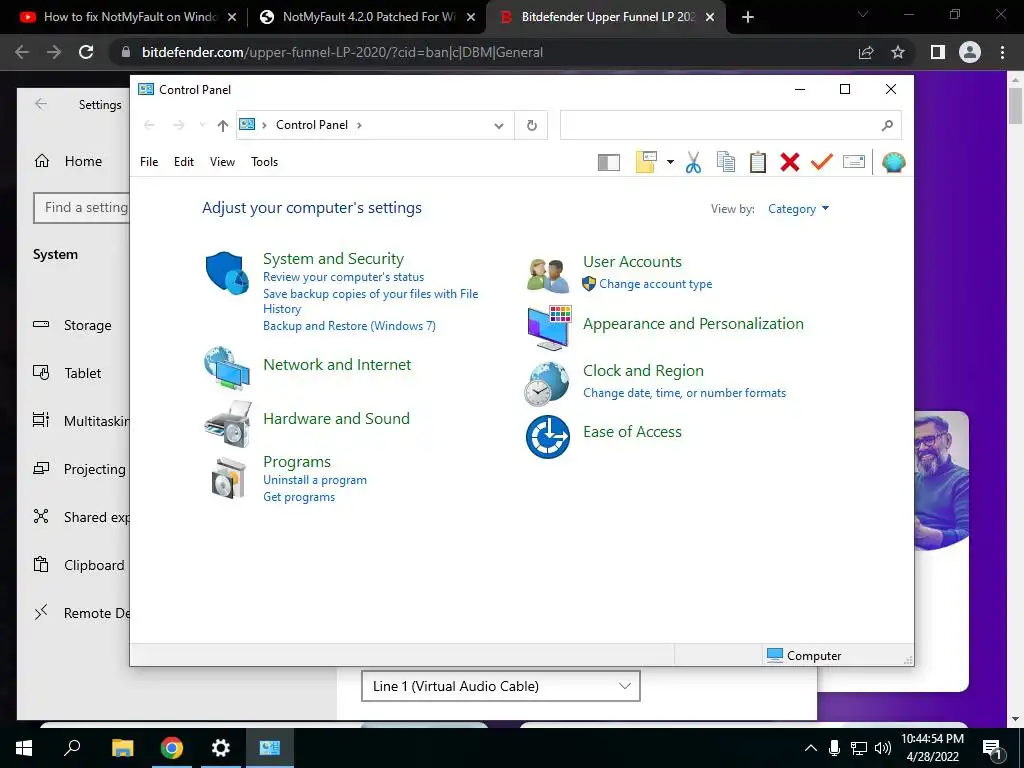Click the Network and Internet globe icon
Viewport: 1024px width, 768px height.
point(227,369)
